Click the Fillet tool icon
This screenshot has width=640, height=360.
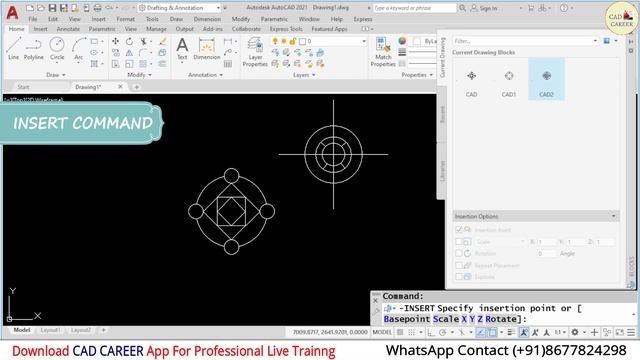(143, 53)
